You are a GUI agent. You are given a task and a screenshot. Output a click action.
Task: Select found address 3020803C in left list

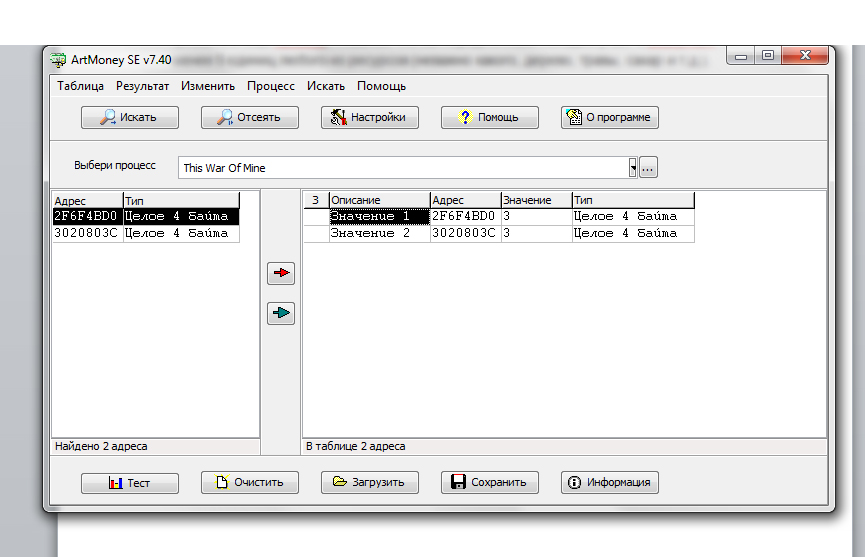tap(87, 233)
